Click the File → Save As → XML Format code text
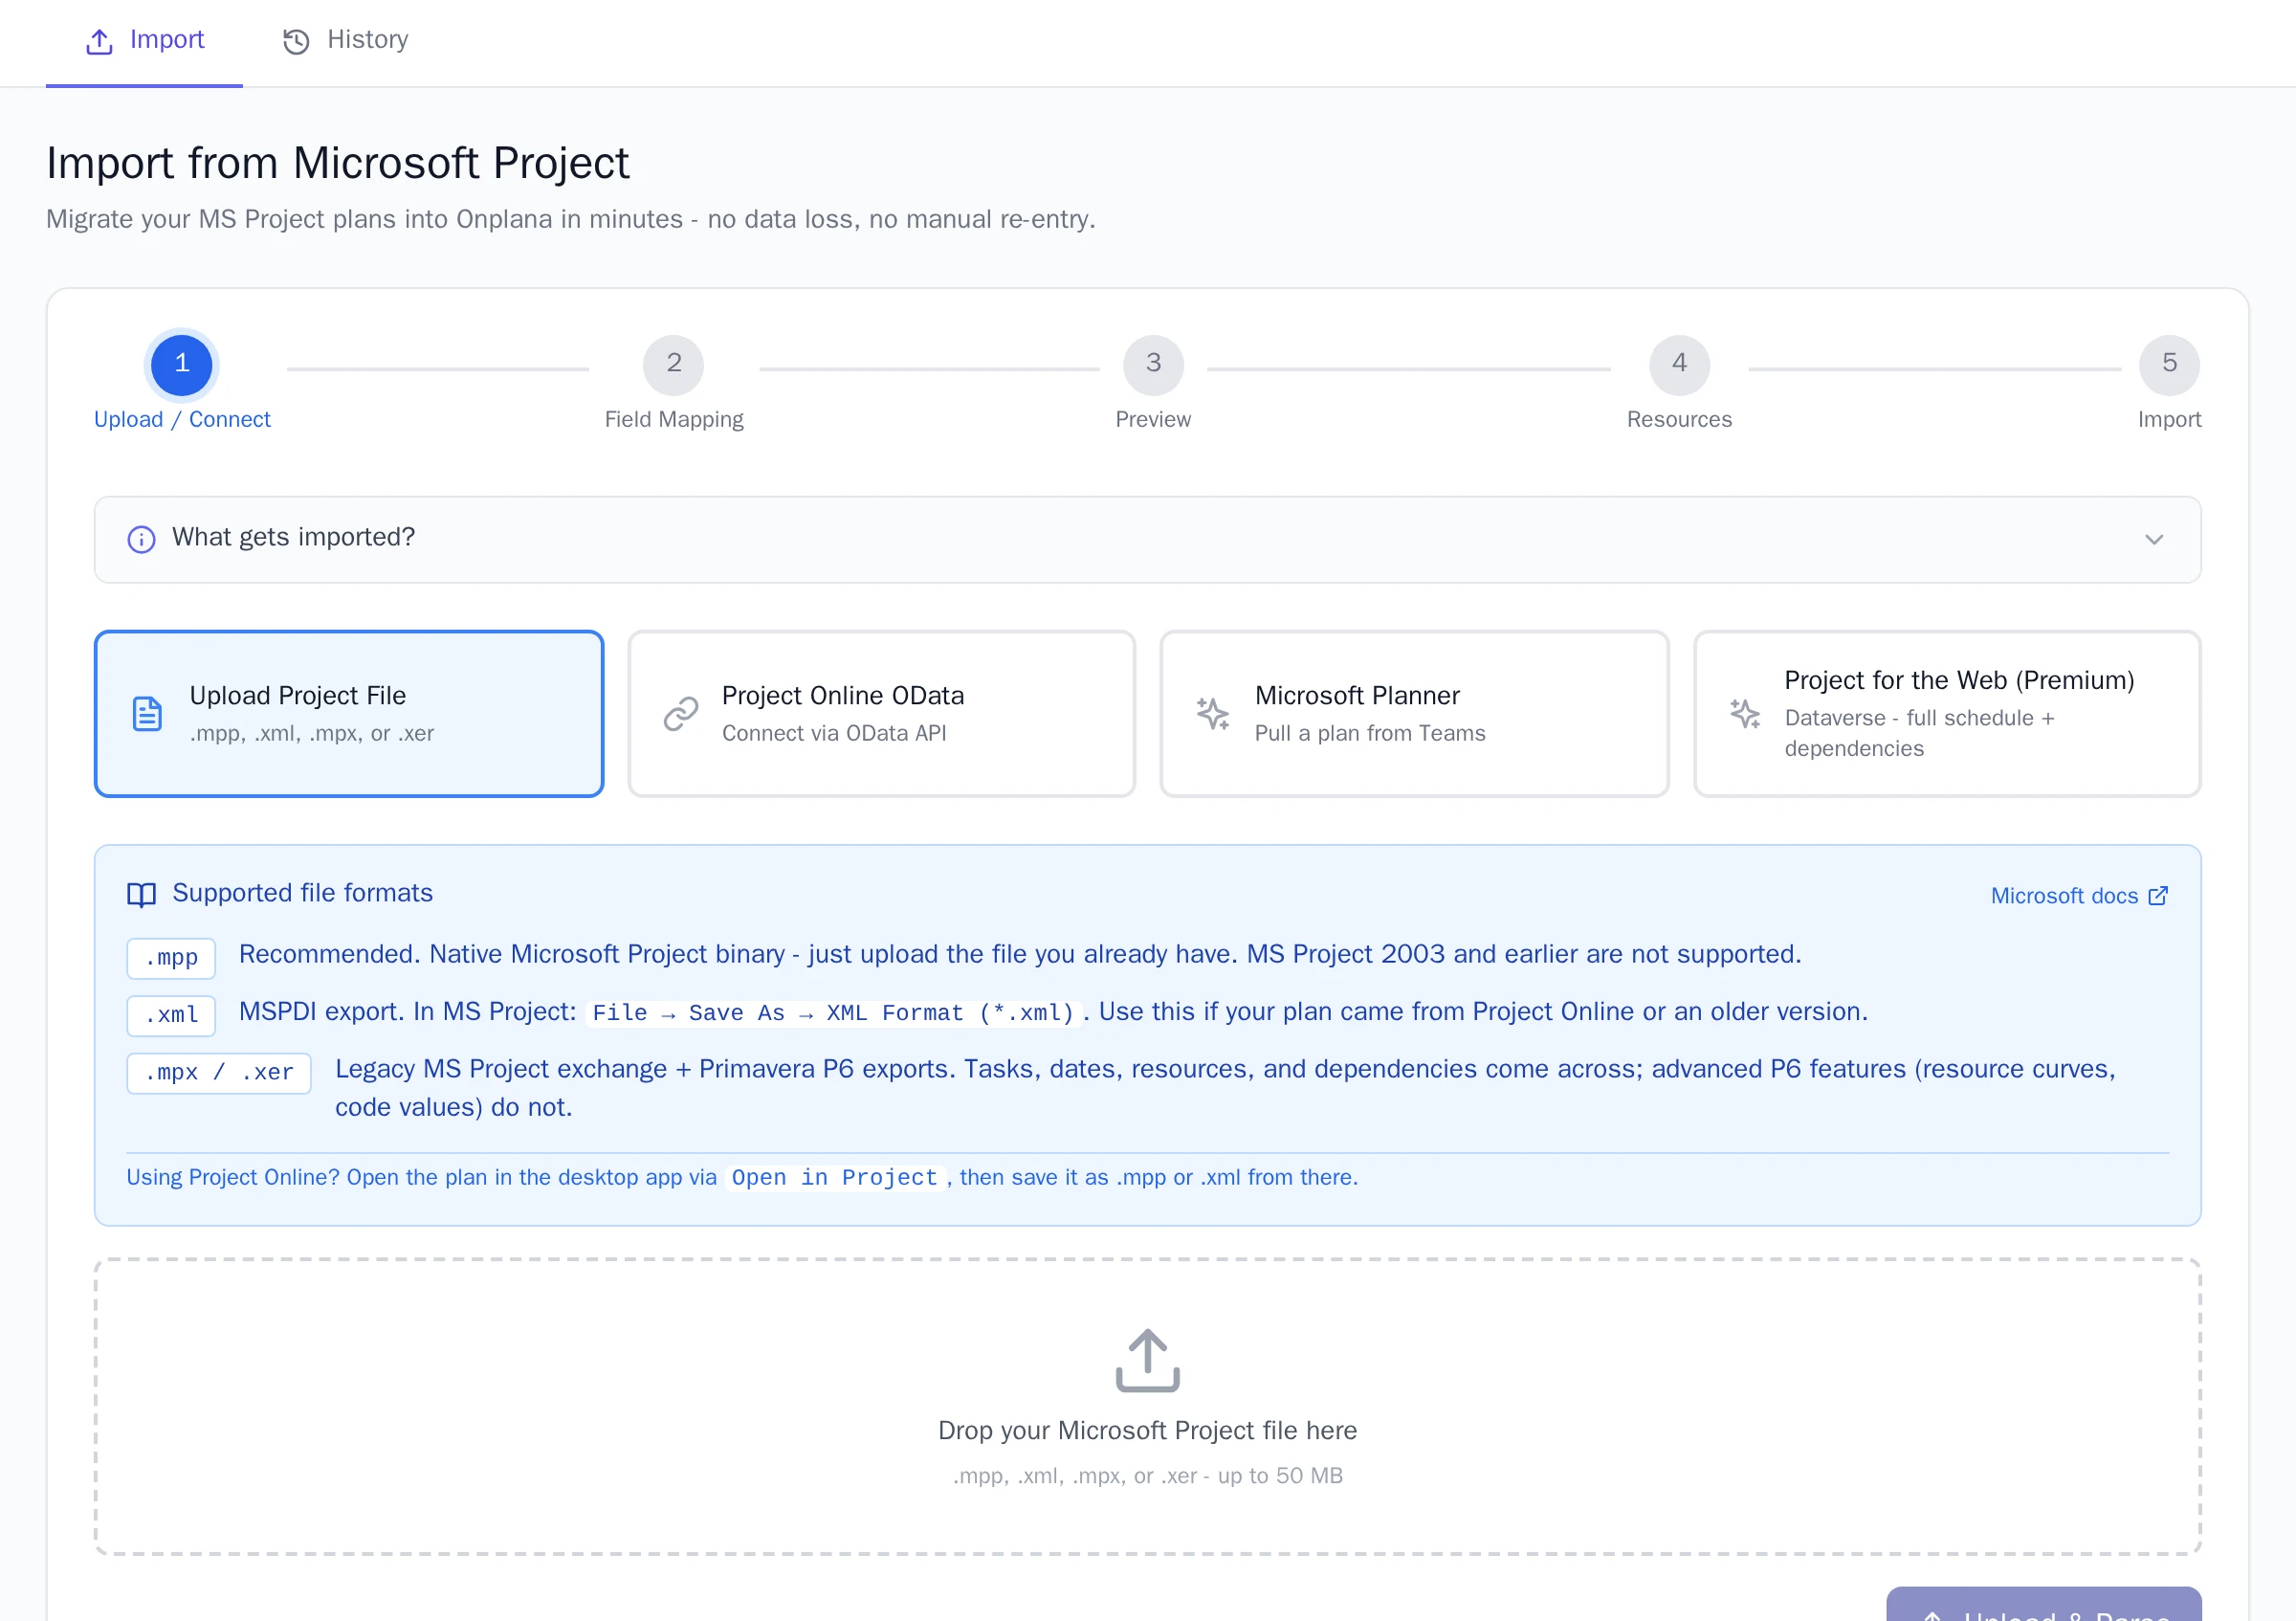This screenshot has height=1621, width=2296. (833, 1013)
